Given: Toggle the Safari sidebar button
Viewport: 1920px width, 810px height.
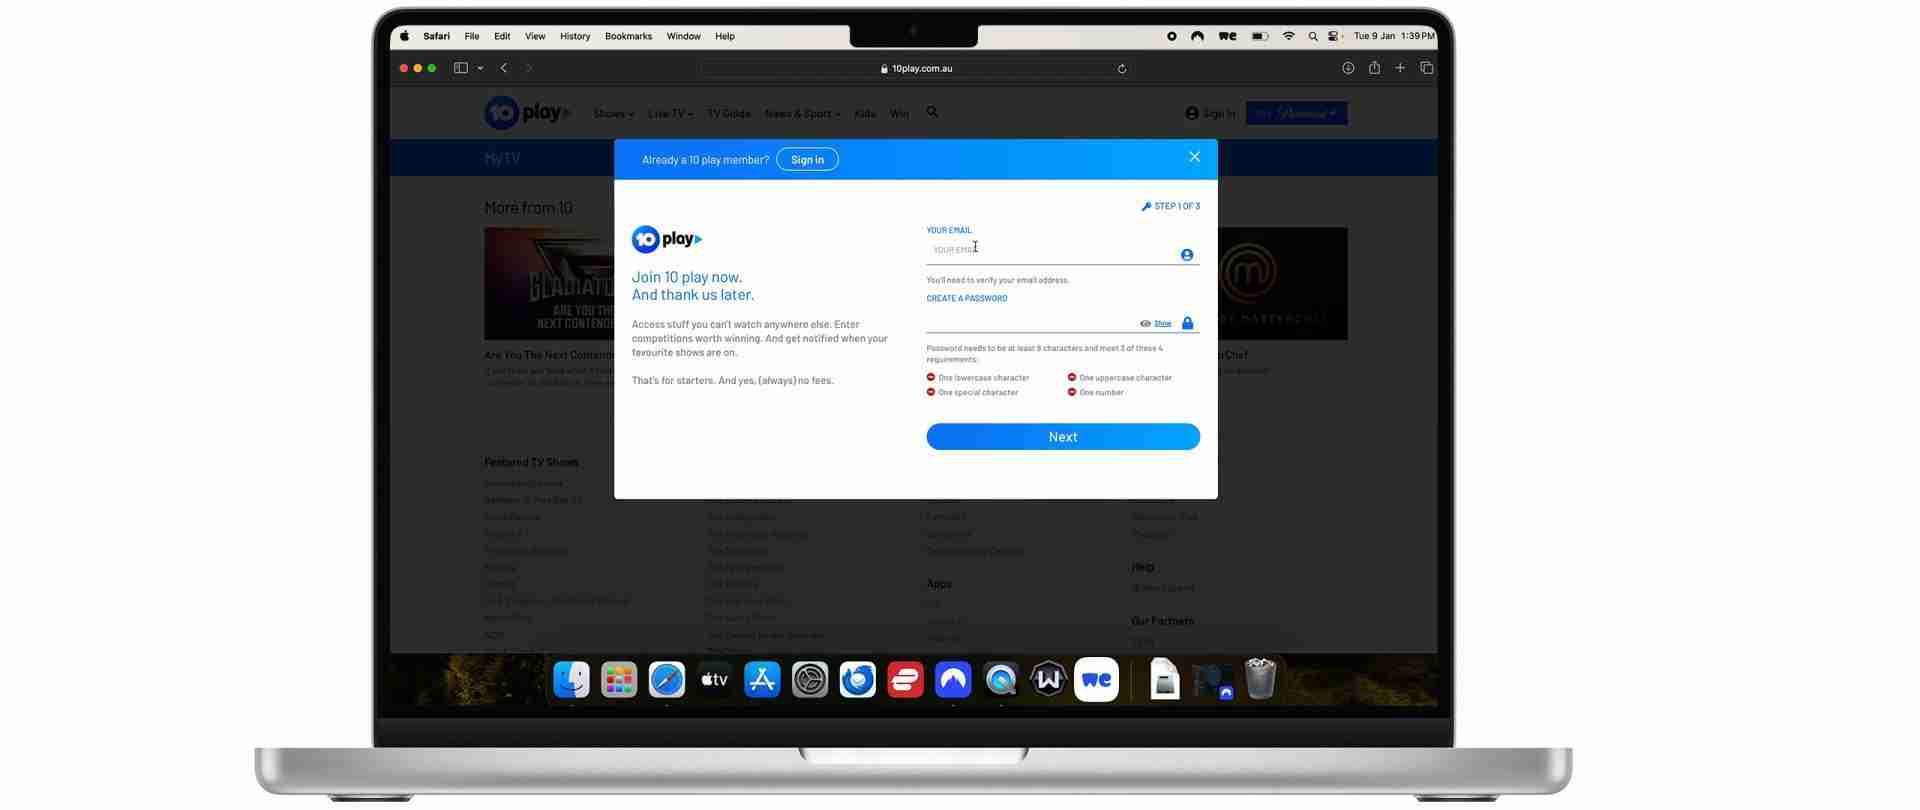Looking at the screenshot, I should 461,68.
